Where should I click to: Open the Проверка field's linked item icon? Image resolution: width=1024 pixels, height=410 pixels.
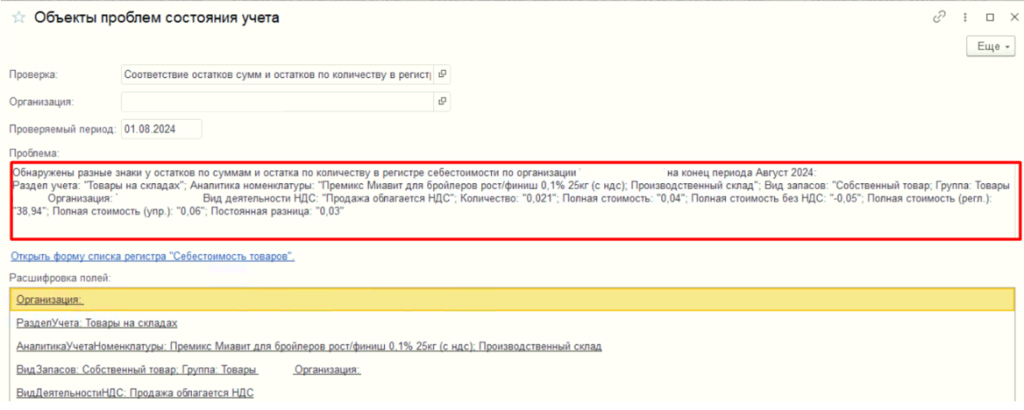click(x=443, y=74)
